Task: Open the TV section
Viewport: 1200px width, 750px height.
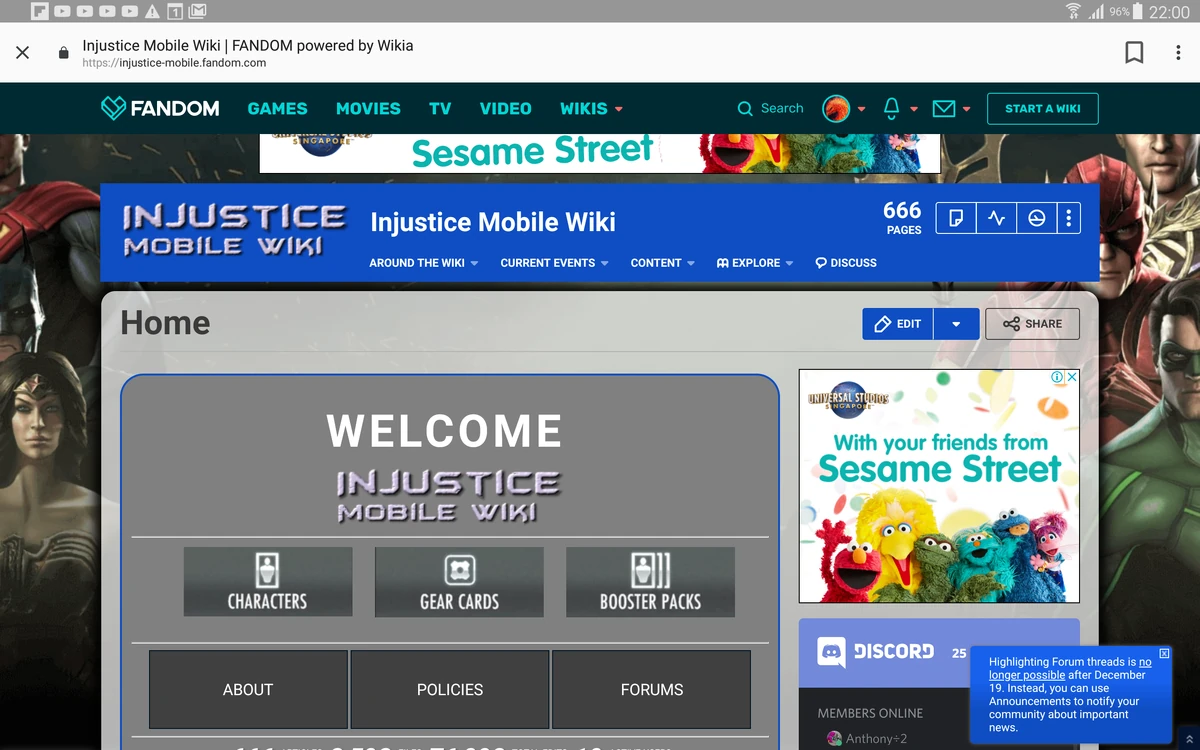Action: [440, 108]
